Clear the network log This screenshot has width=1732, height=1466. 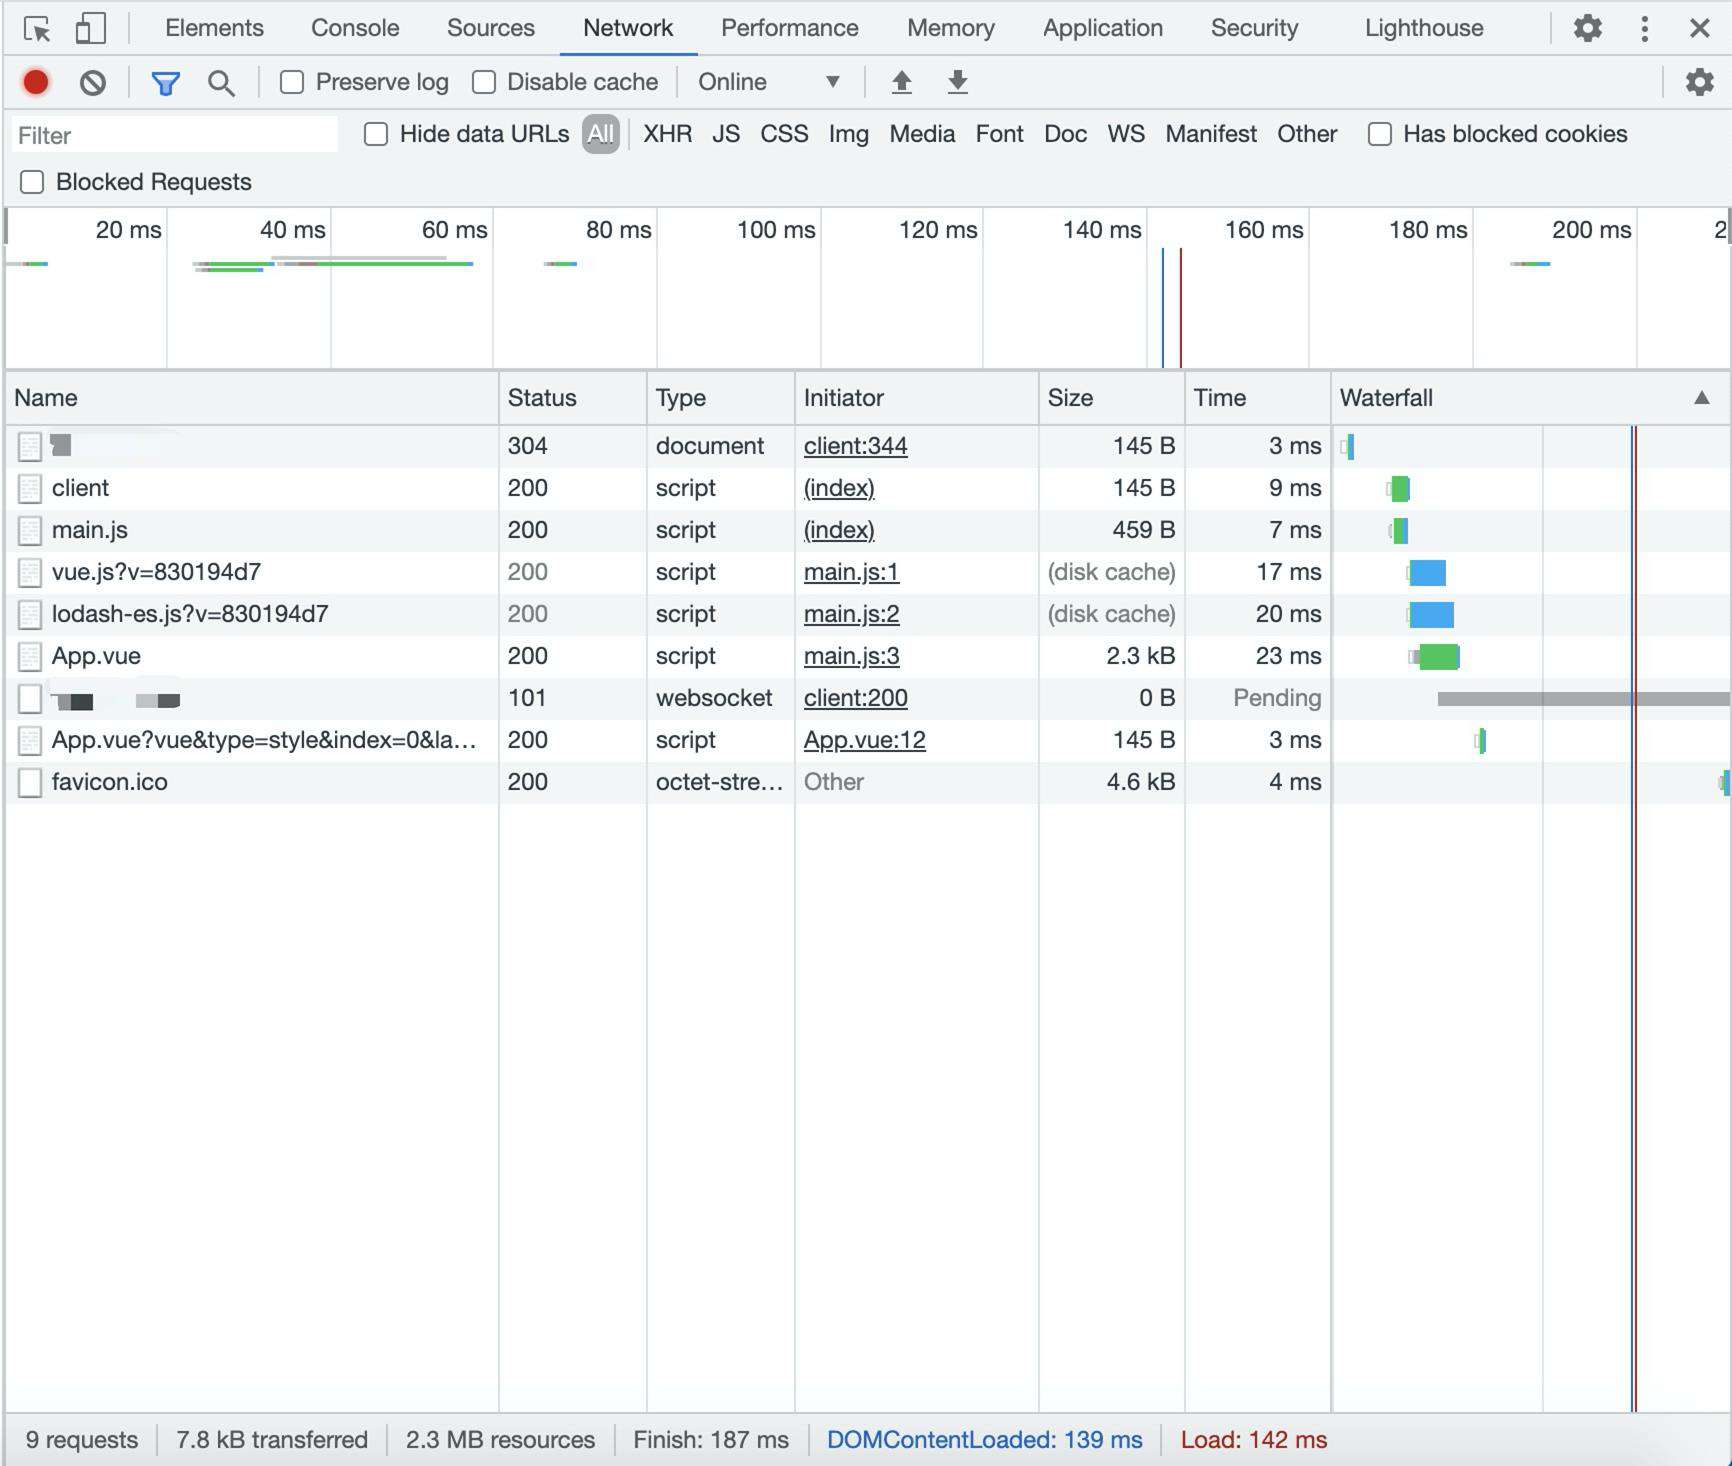click(x=93, y=82)
